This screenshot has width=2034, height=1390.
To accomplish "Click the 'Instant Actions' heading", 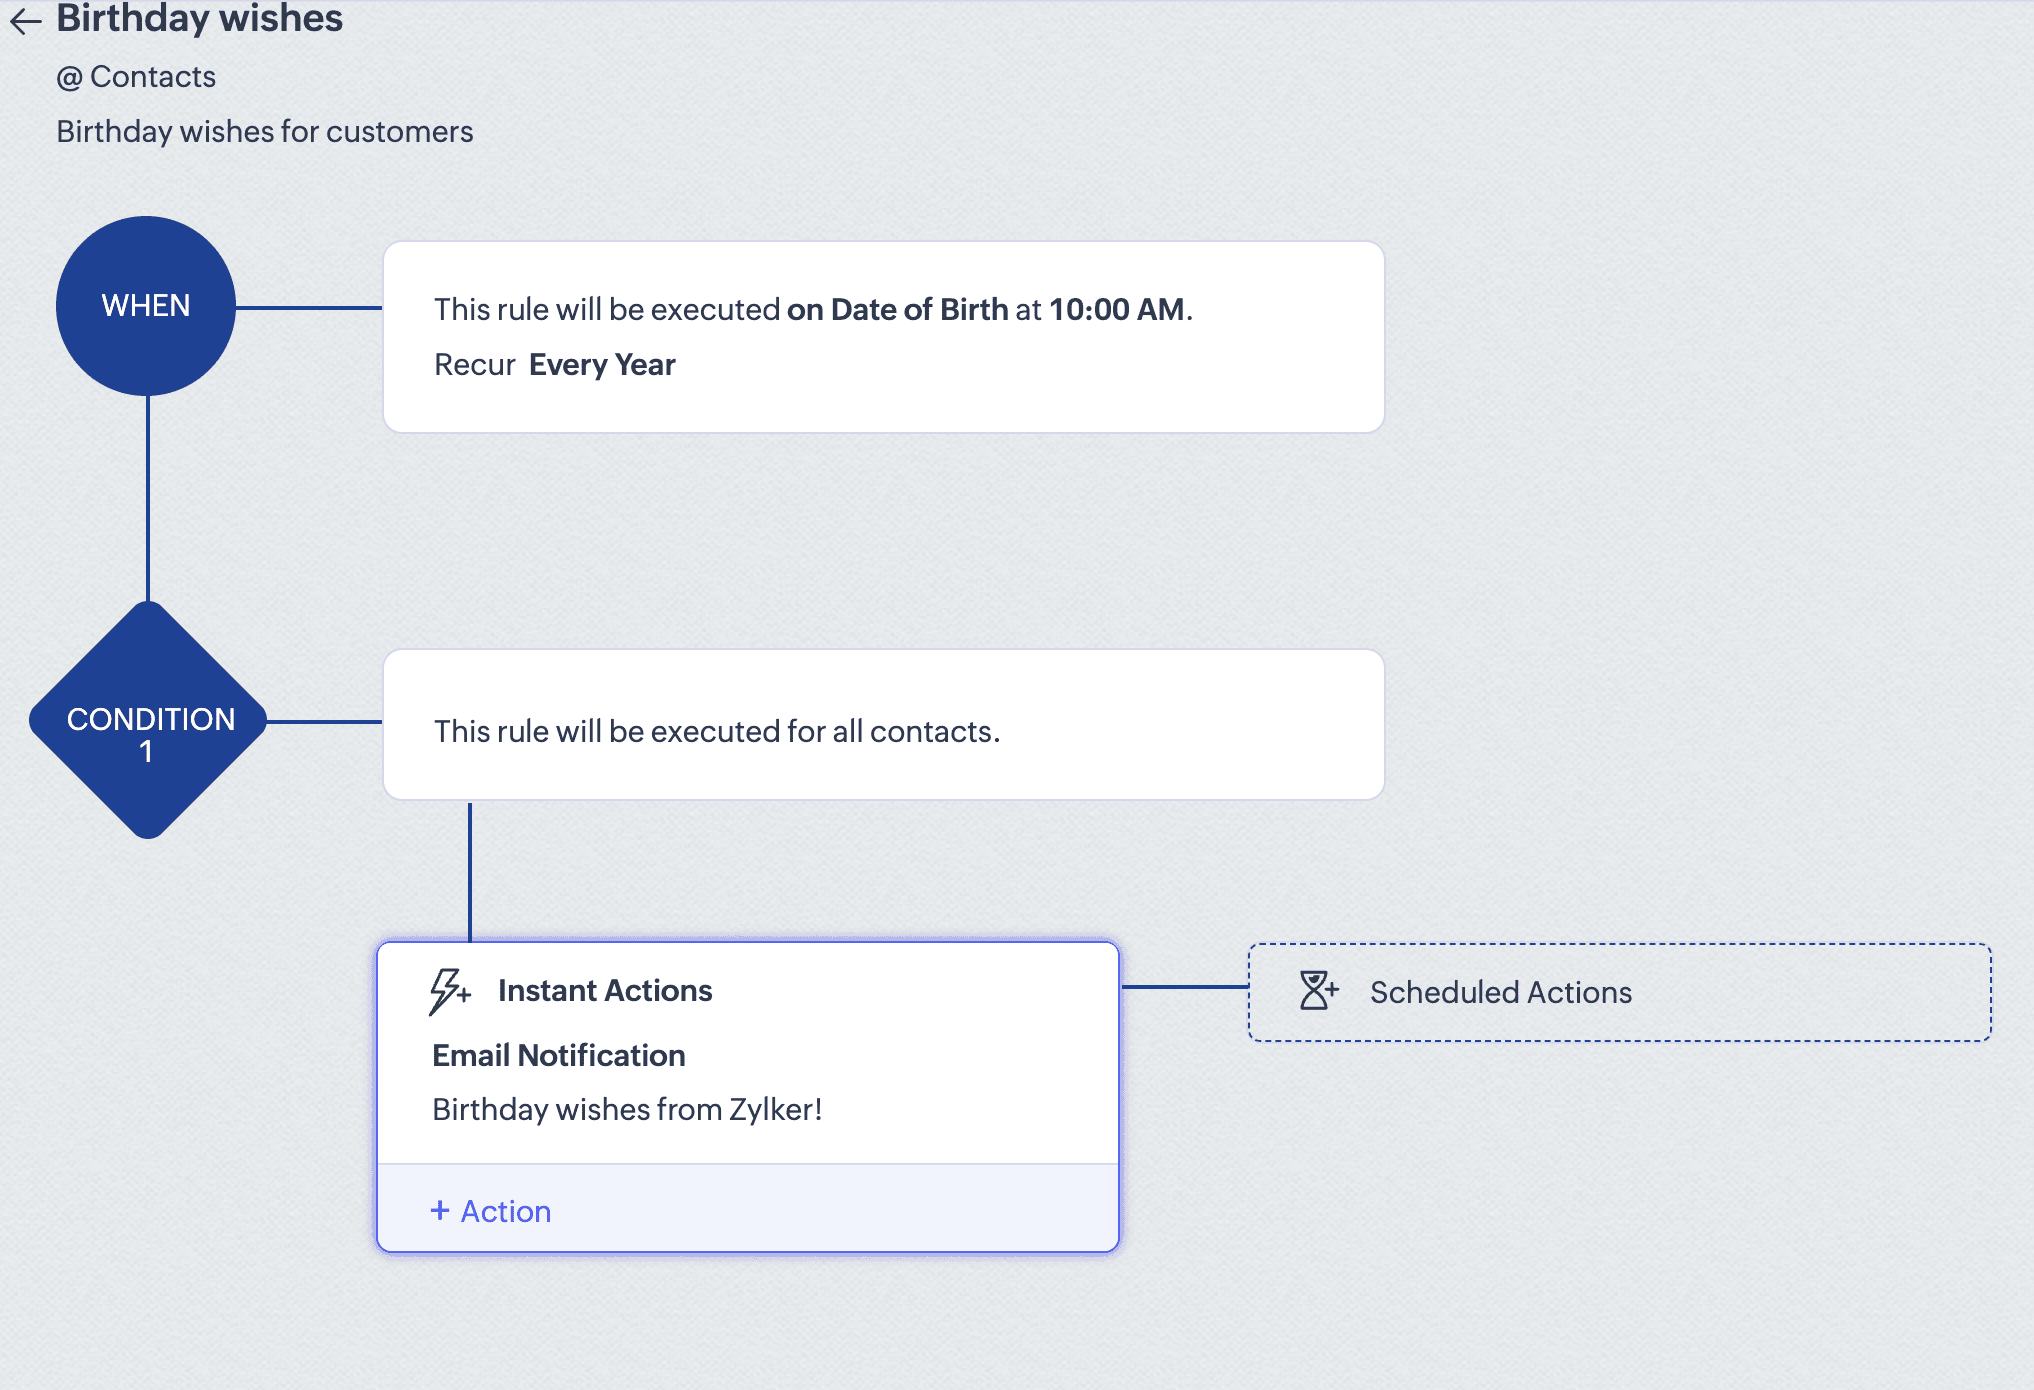I will click(x=605, y=991).
